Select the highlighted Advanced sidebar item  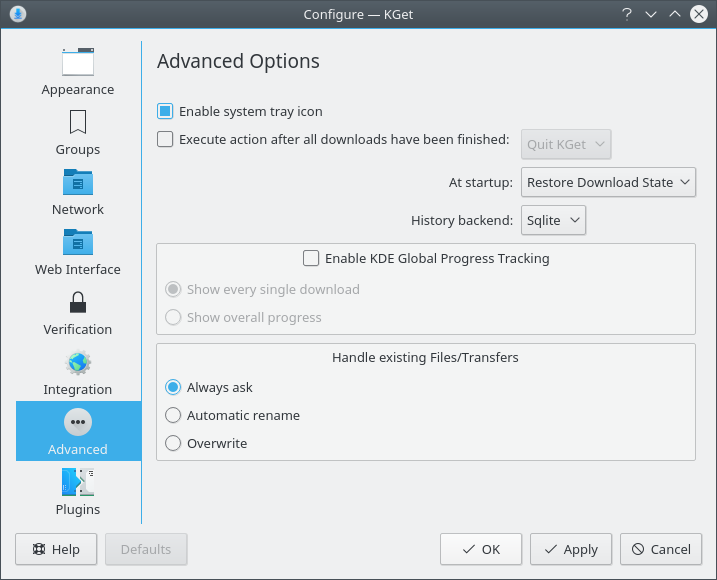[78, 431]
